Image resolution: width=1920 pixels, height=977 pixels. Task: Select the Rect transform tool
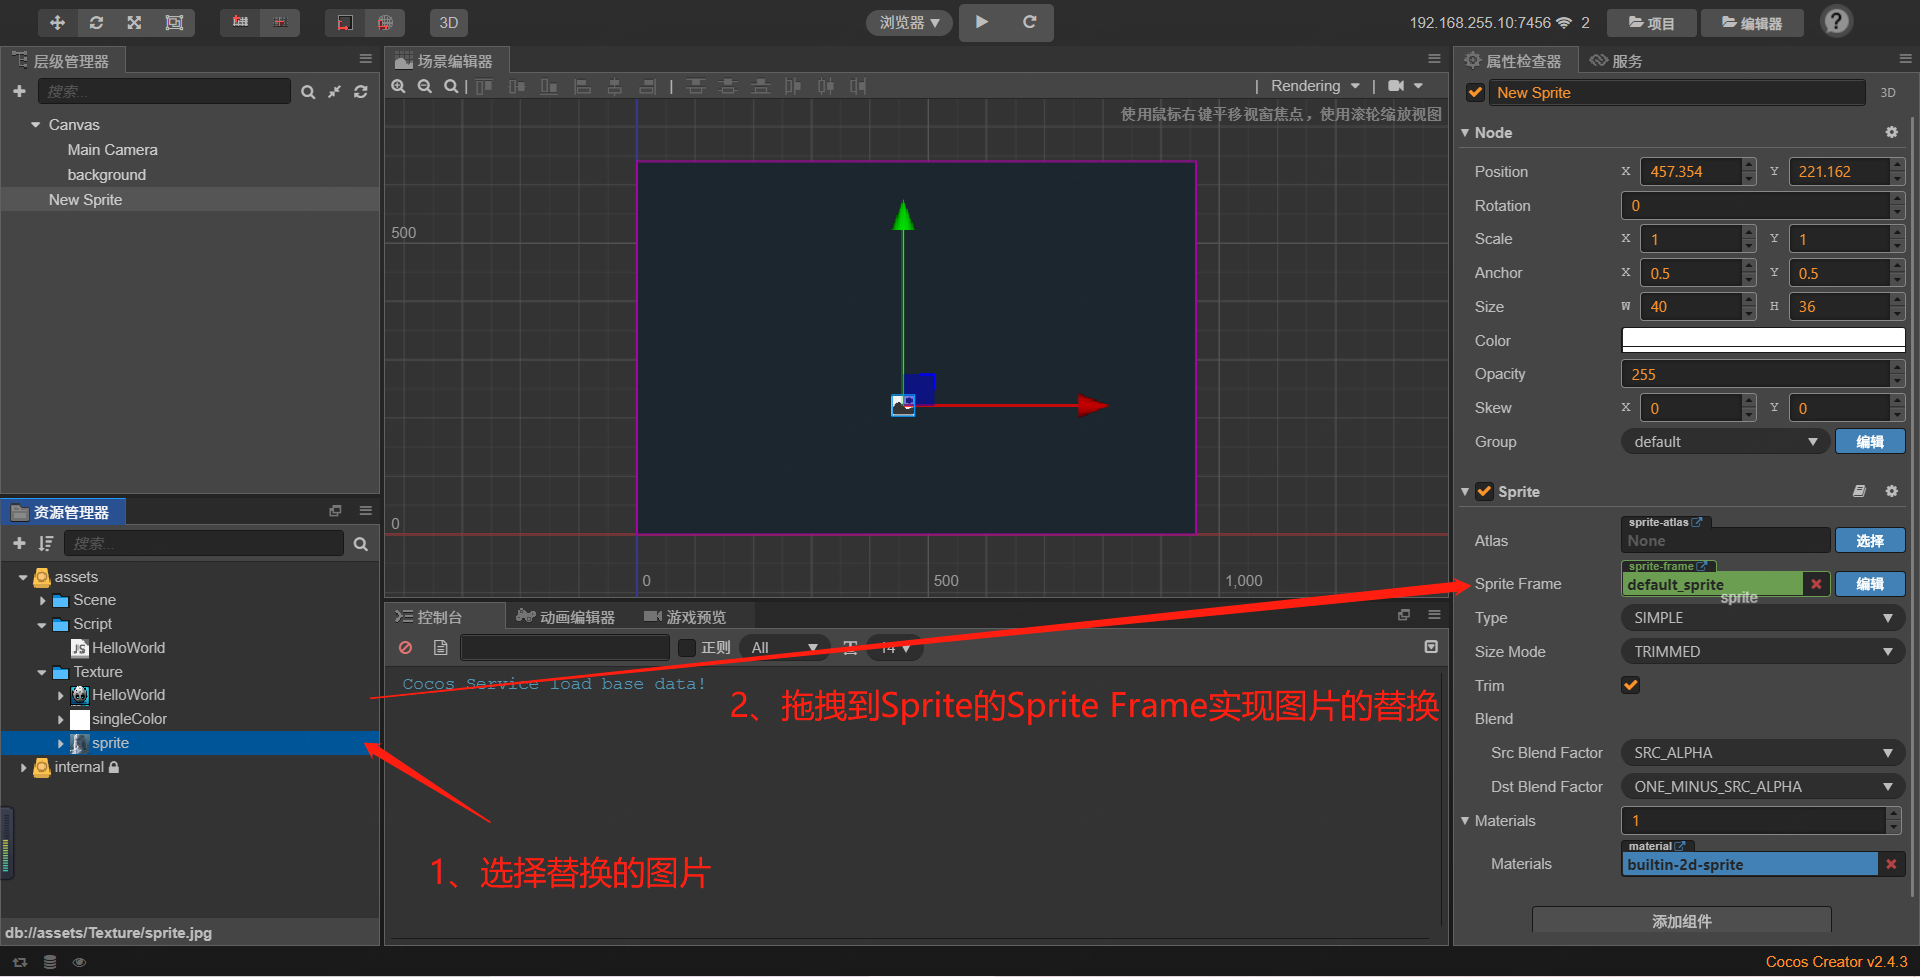[175, 22]
